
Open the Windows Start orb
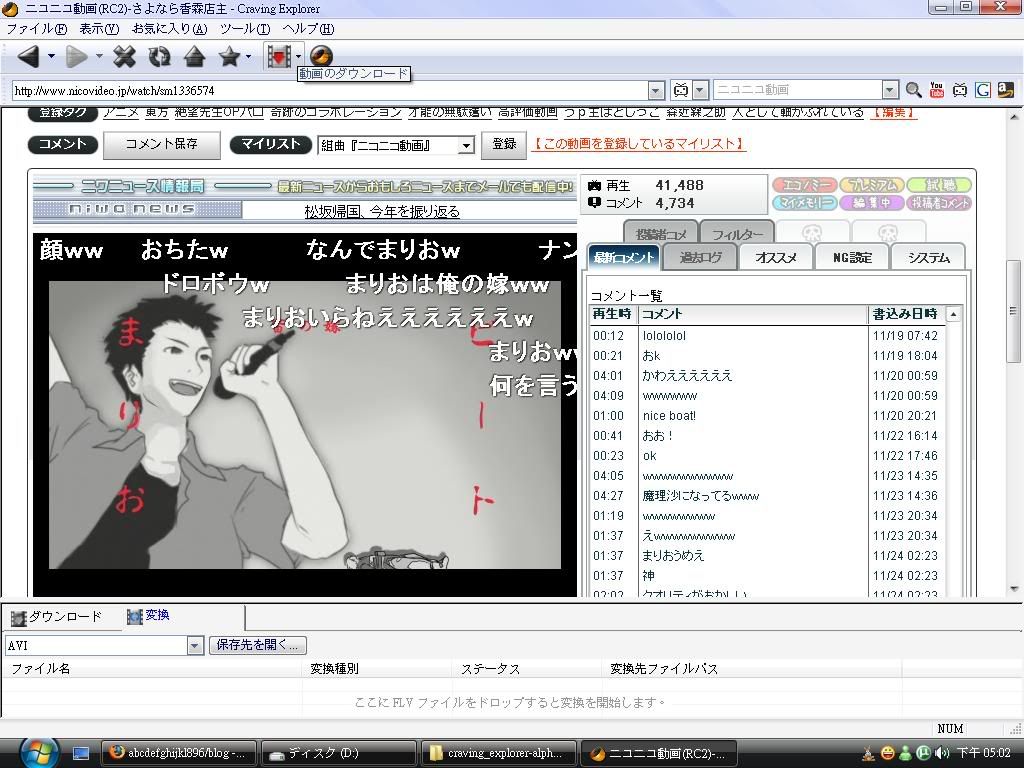point(39,752)
